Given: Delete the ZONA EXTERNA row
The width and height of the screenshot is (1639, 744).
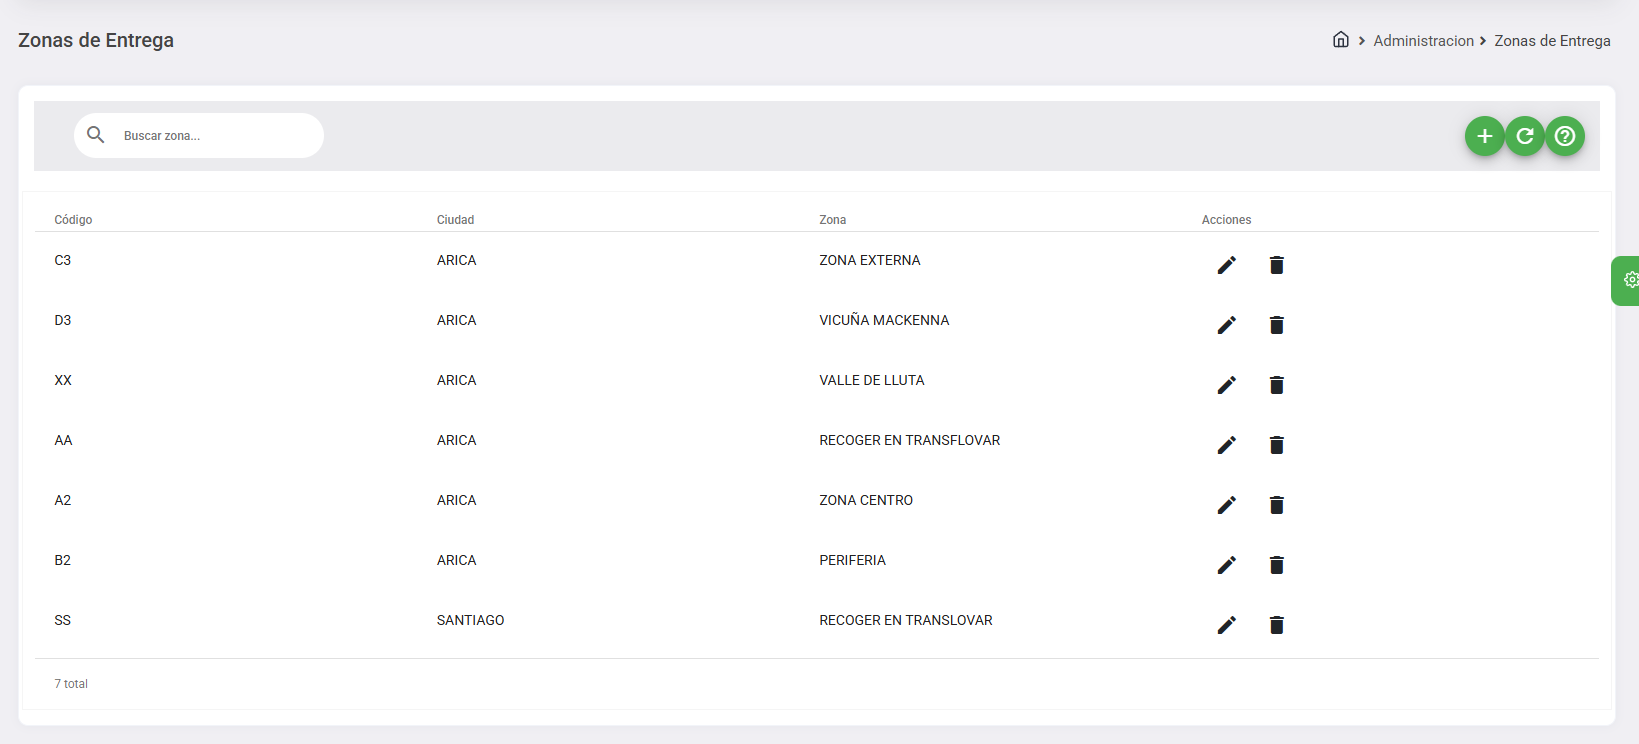Looking at the screenshot, I should [1276, 265].
